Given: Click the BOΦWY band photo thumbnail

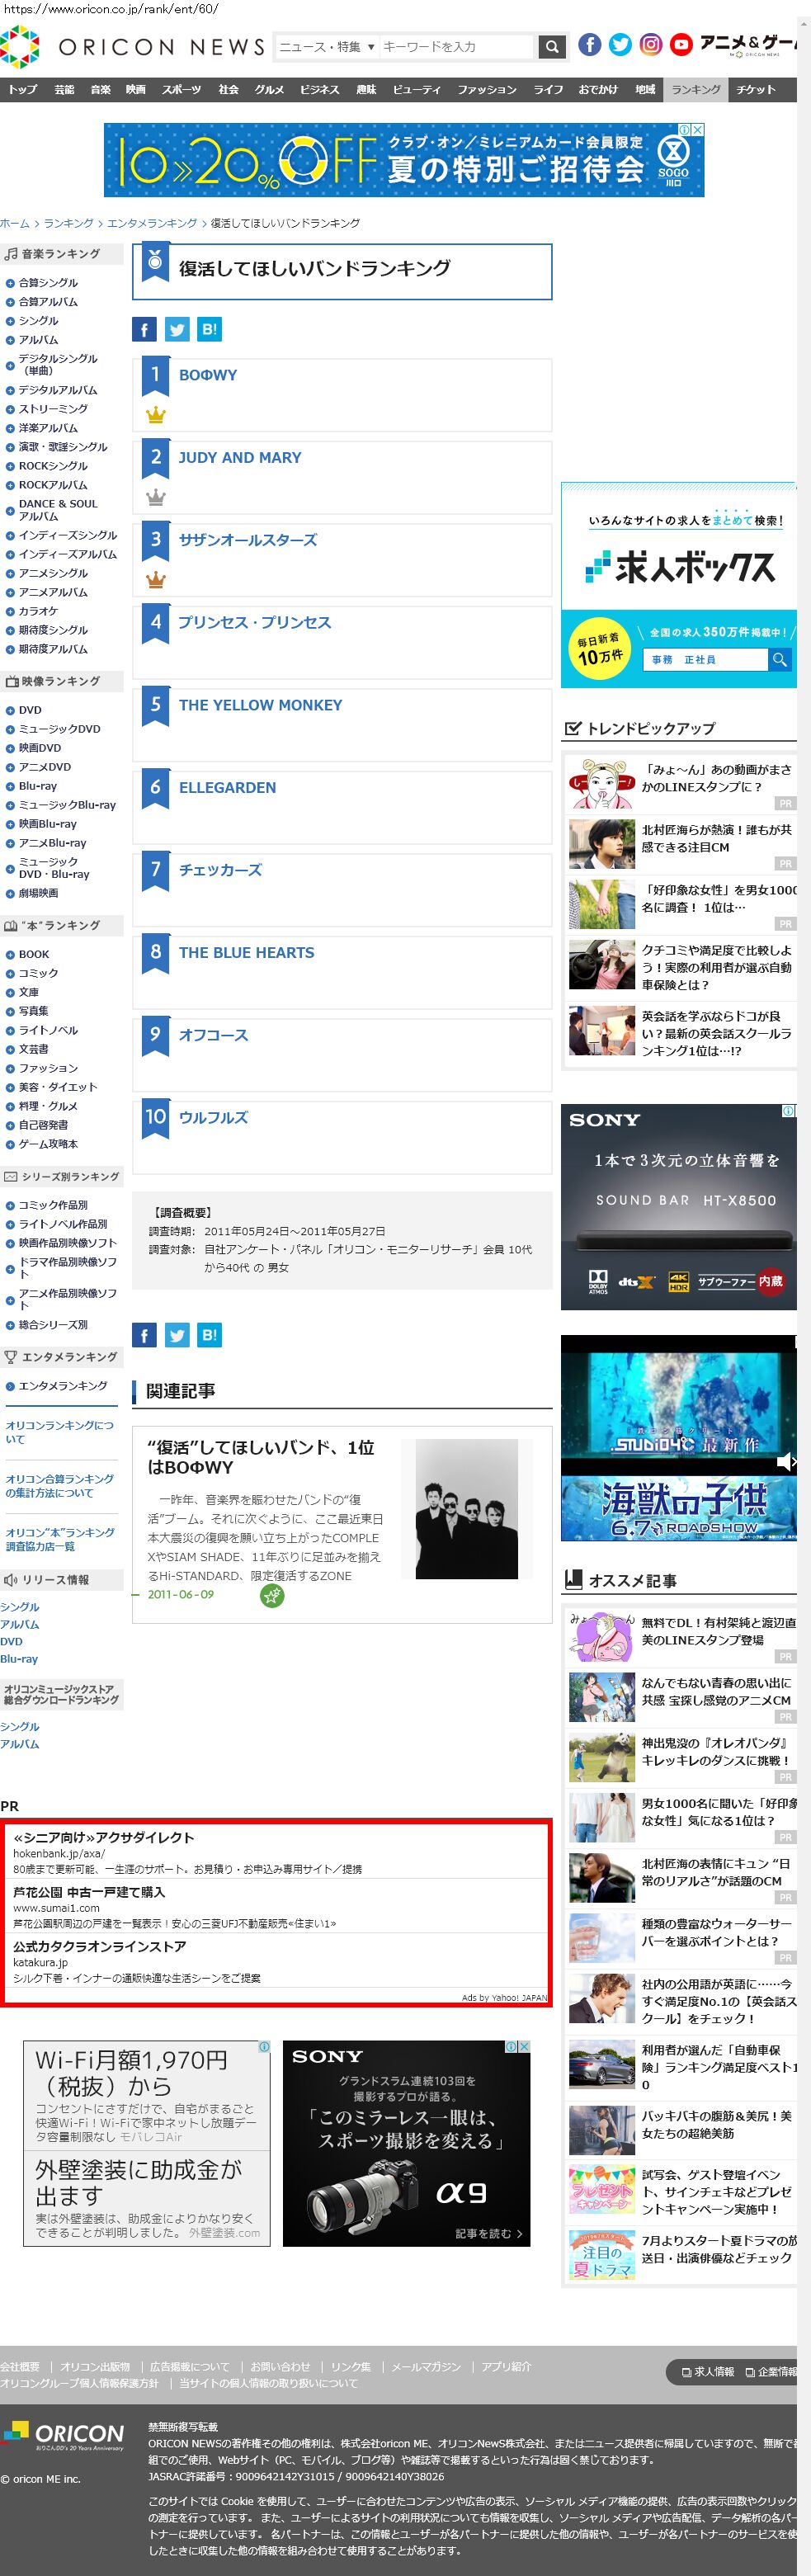Looking at the screenshot, I should pos(466,1509).
